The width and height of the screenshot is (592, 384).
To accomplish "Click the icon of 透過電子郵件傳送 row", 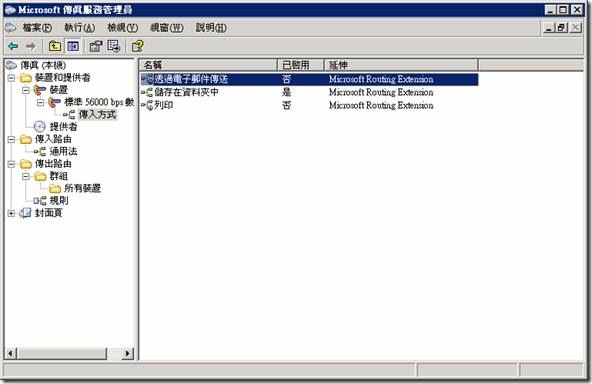I will click(147, 79).
